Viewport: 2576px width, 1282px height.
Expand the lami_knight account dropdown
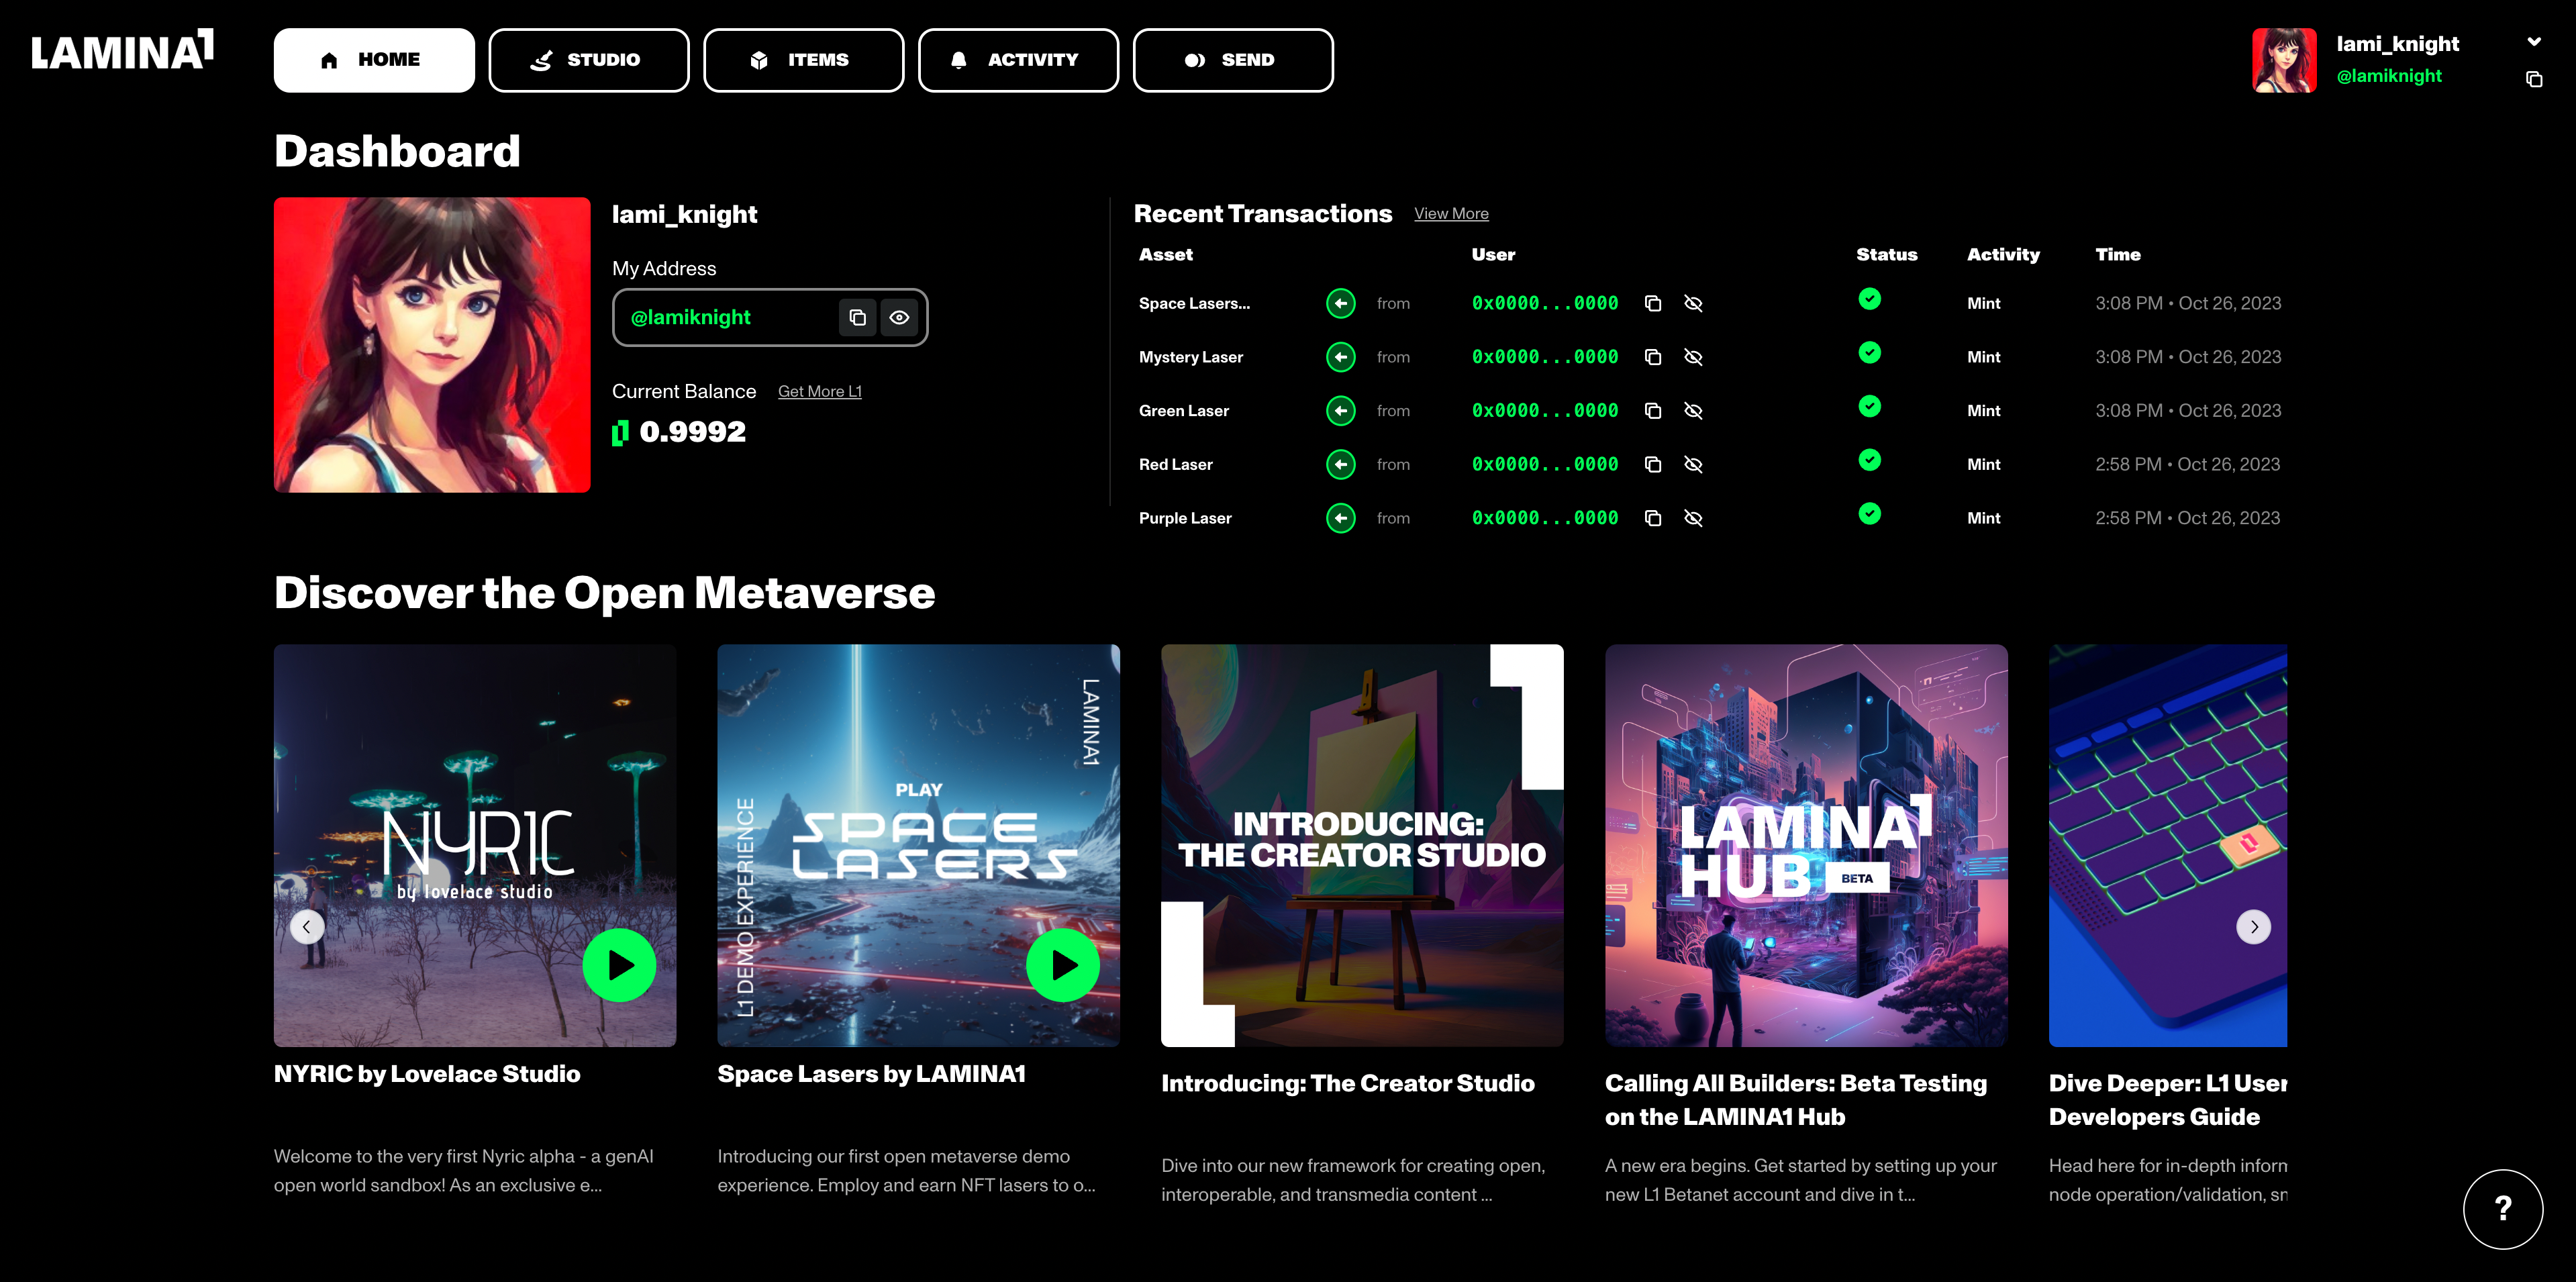tap(2534, 42)
